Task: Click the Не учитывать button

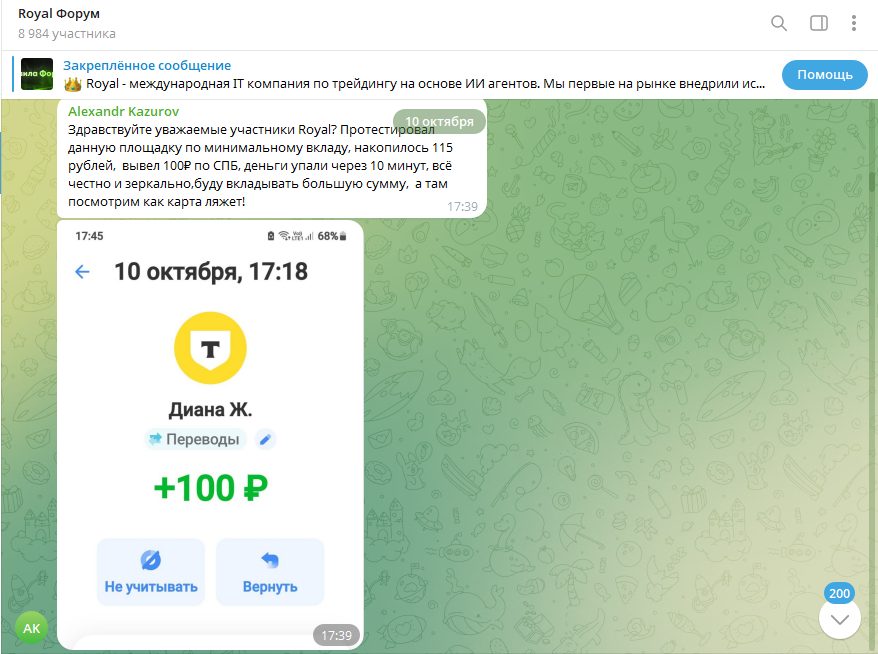Action: click(151, 572)
